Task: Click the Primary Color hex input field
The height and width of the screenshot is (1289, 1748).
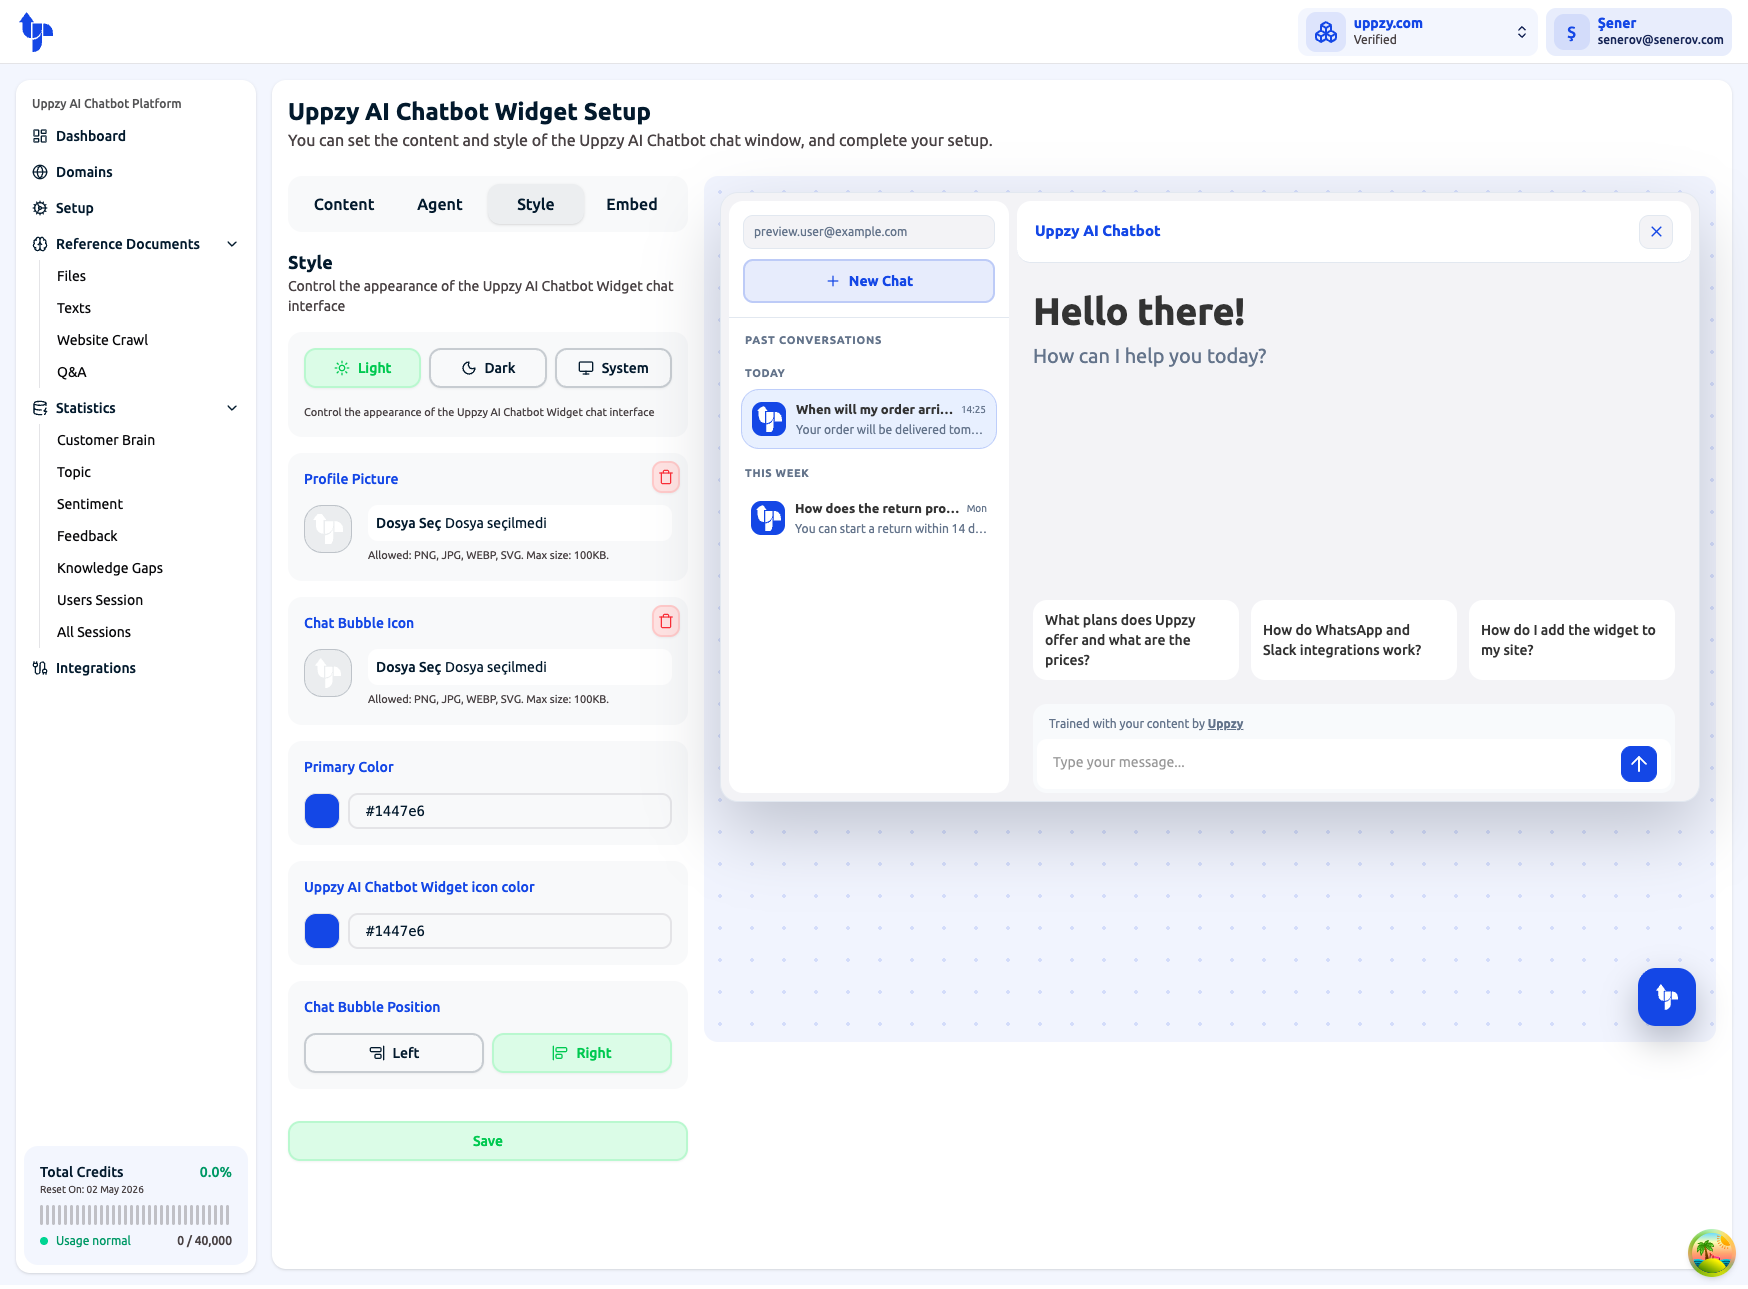Action: coord(510,811)
